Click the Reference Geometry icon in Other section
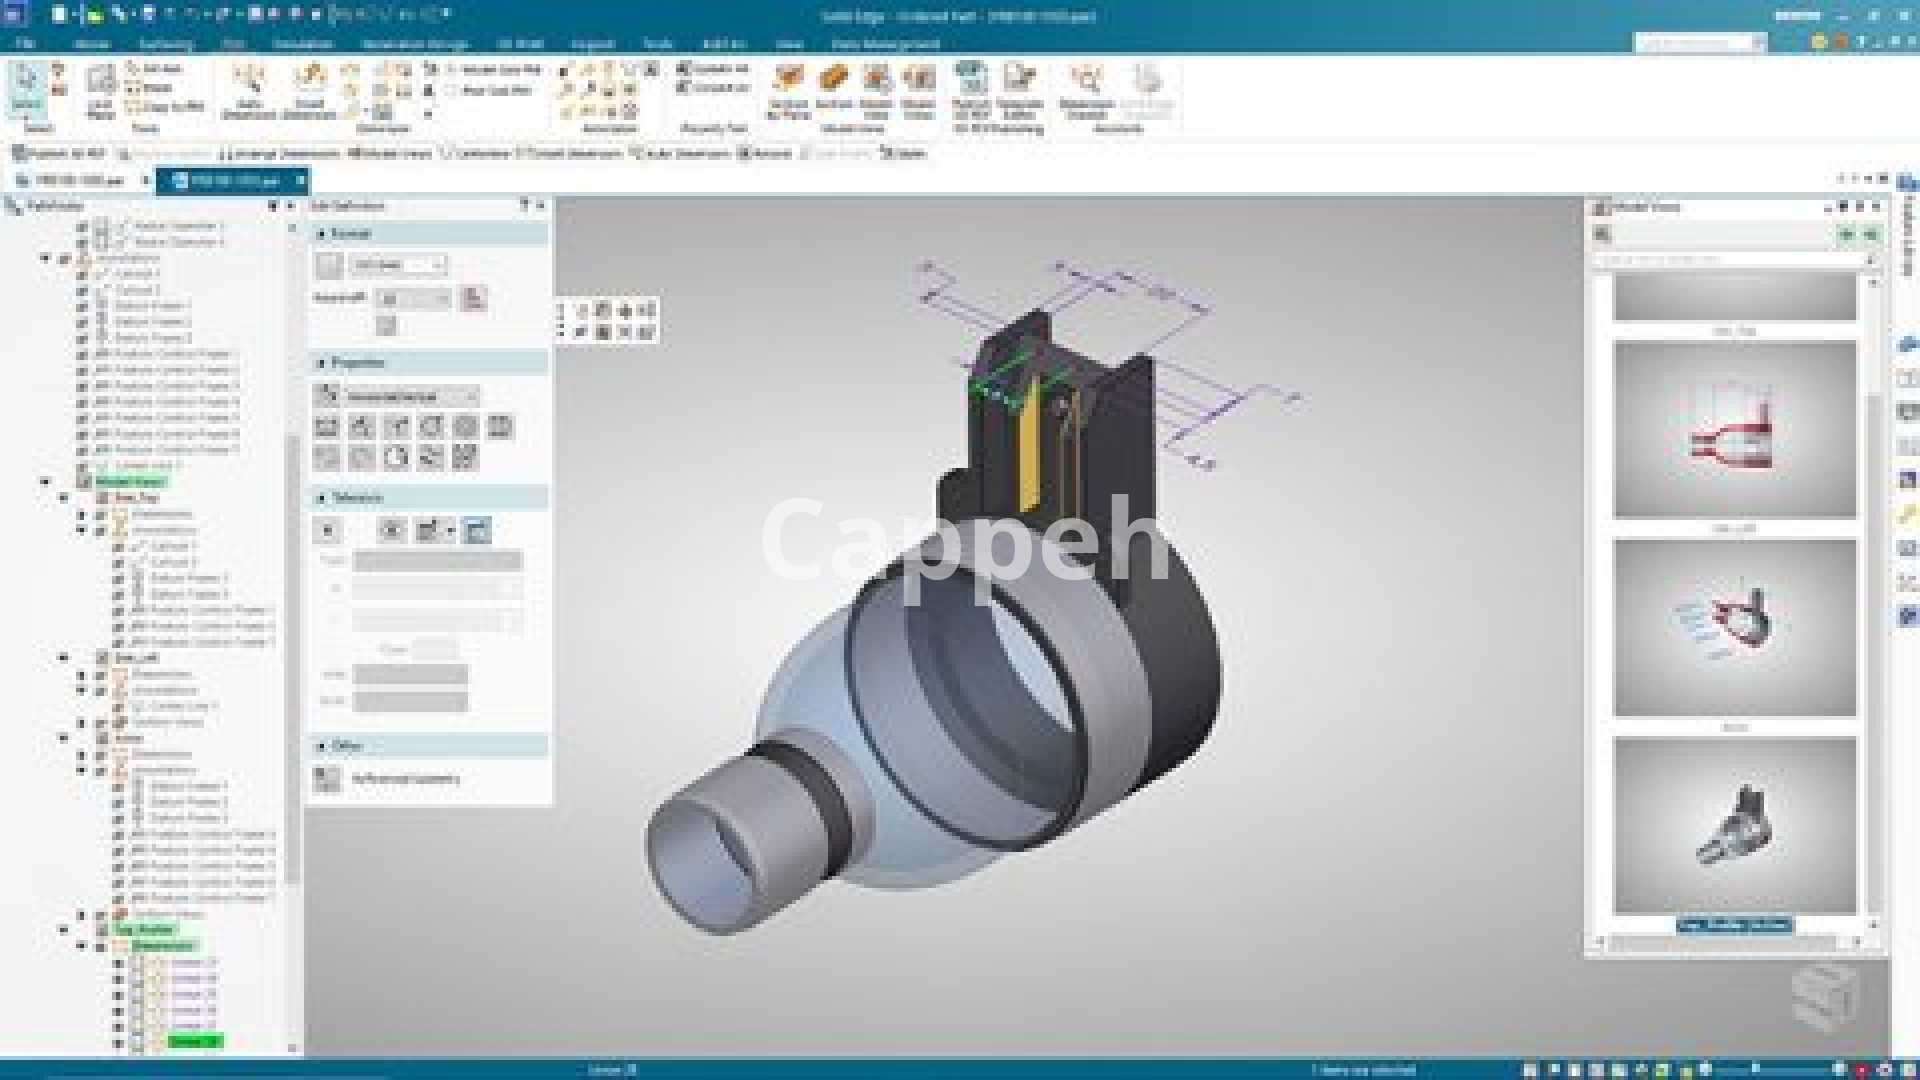Image resolution: width=1920 pixels, height=1080 pixels. tap(327, 778)
